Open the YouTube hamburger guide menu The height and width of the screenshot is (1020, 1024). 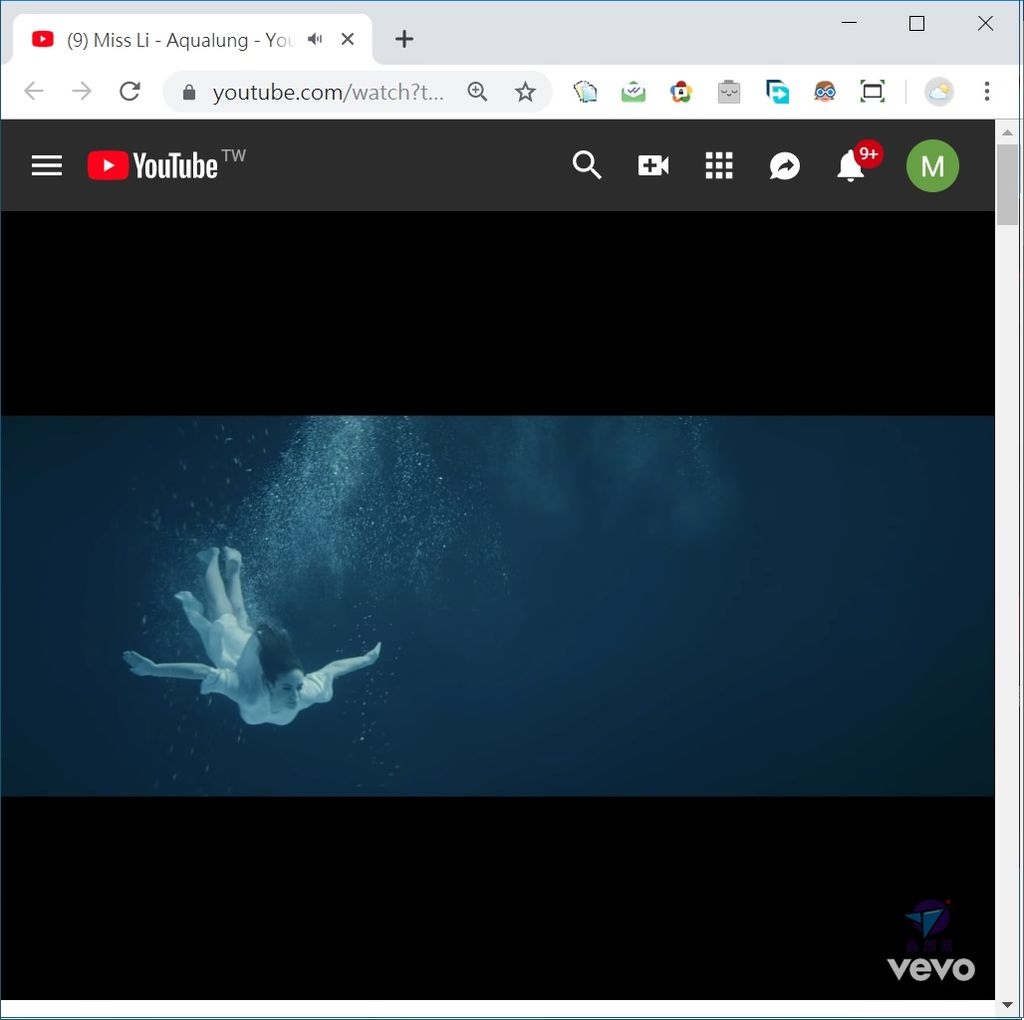46,165
